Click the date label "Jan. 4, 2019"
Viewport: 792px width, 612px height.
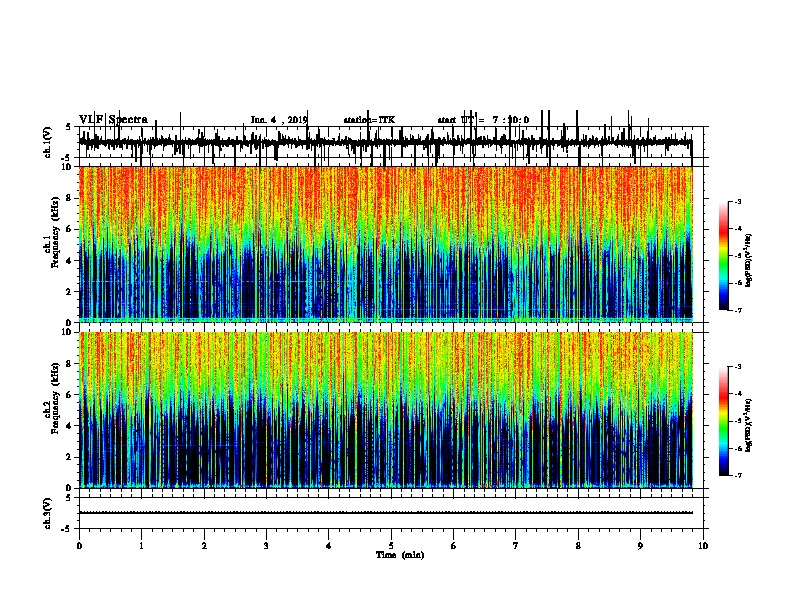pyautogui.click(x=279, y=120)
